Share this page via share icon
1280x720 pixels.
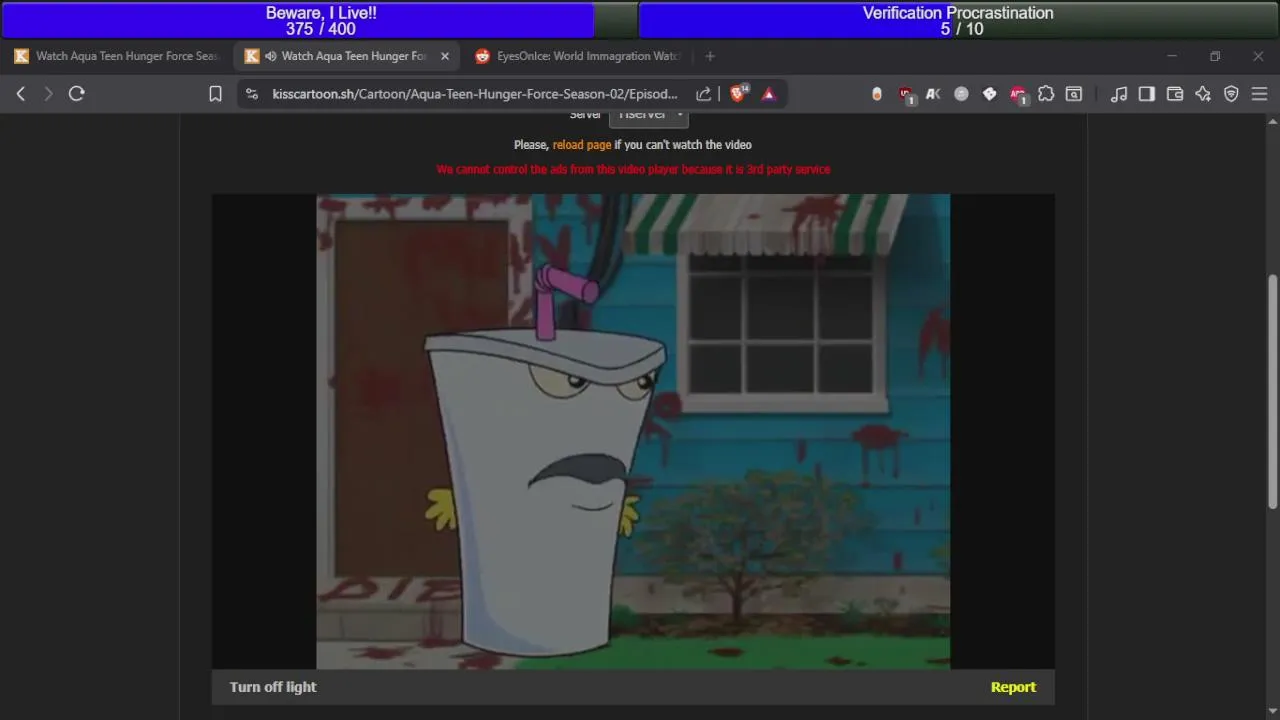coord(703,94)
